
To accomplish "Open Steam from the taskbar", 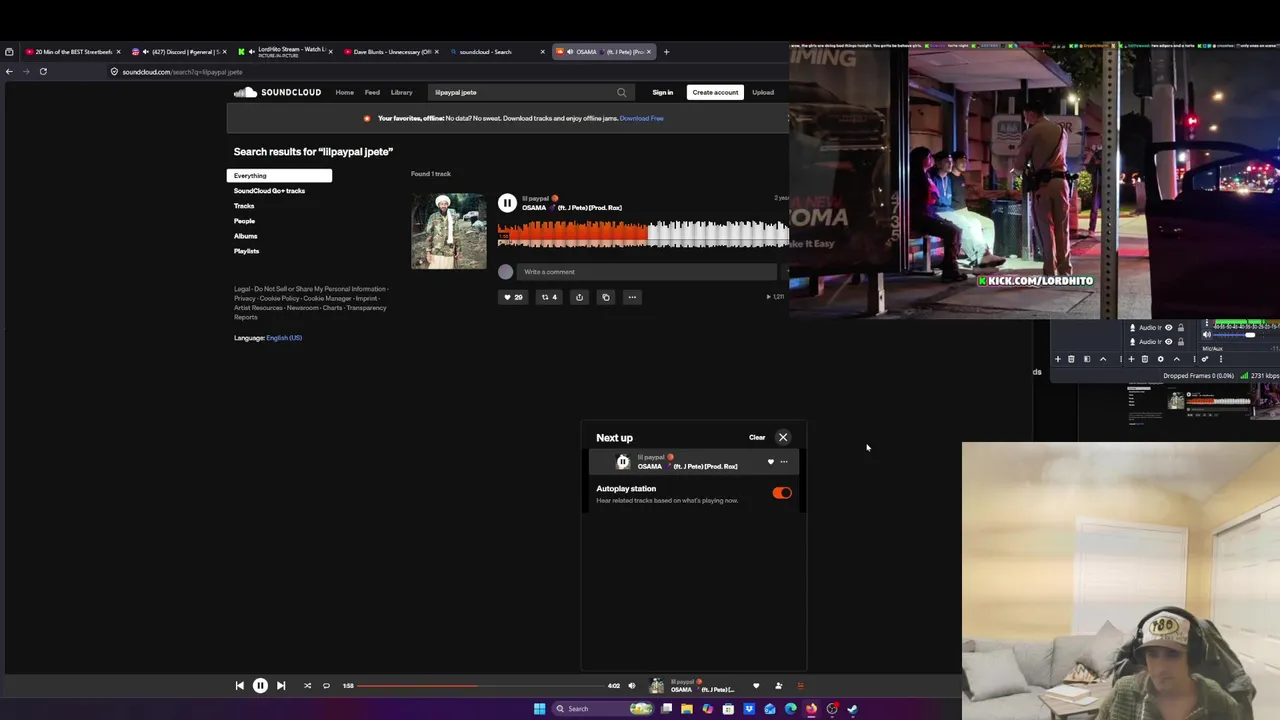I will 852,709.
